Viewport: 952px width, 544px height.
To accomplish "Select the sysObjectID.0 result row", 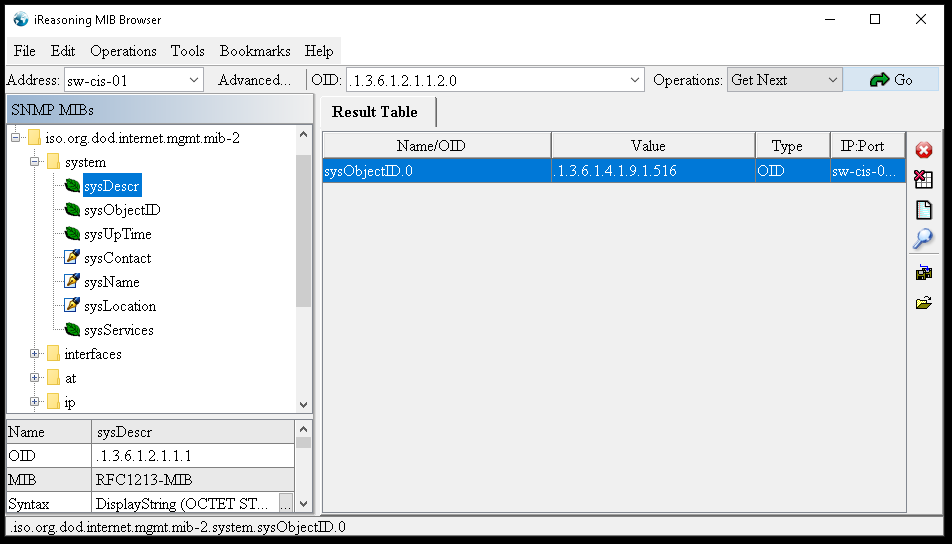I will click(436, 171).
